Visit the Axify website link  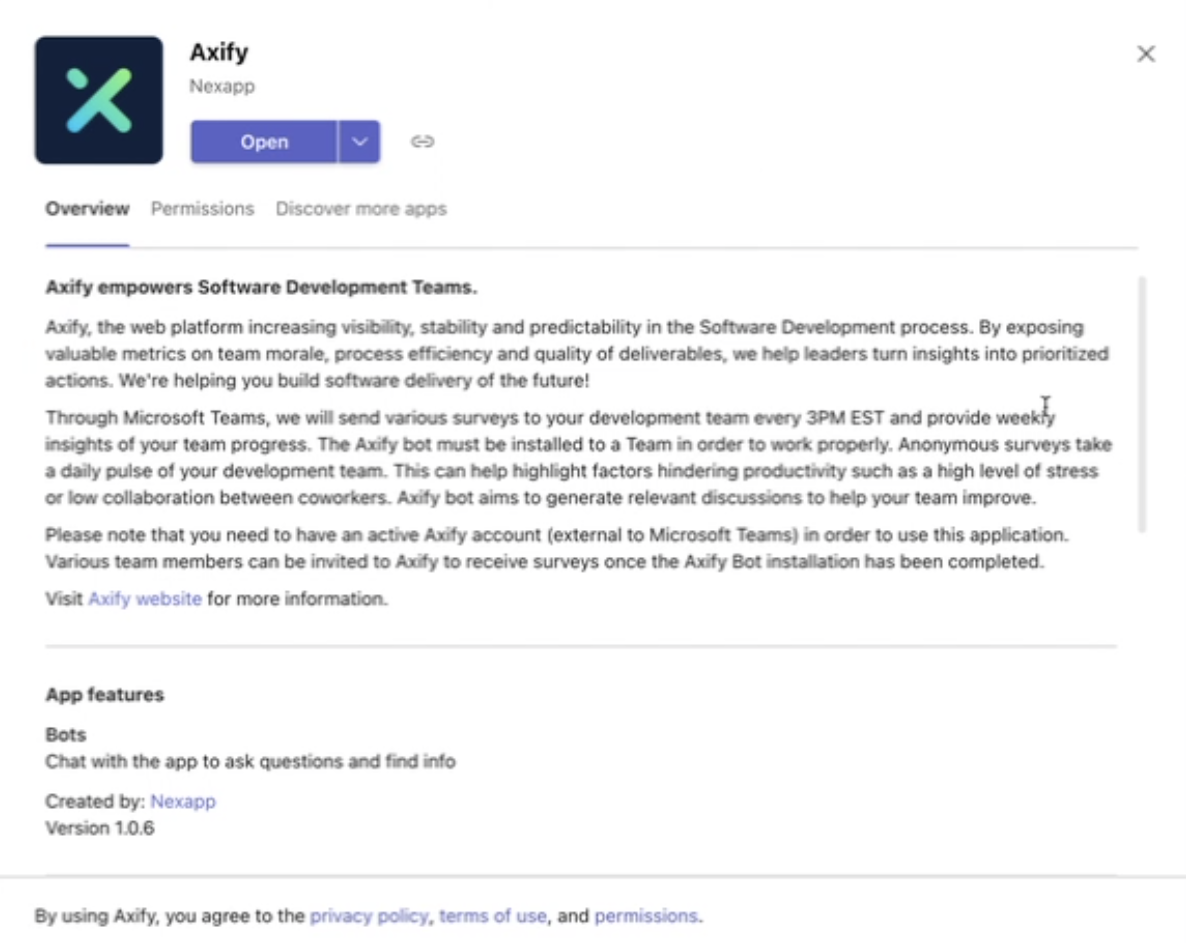[144, 599]
